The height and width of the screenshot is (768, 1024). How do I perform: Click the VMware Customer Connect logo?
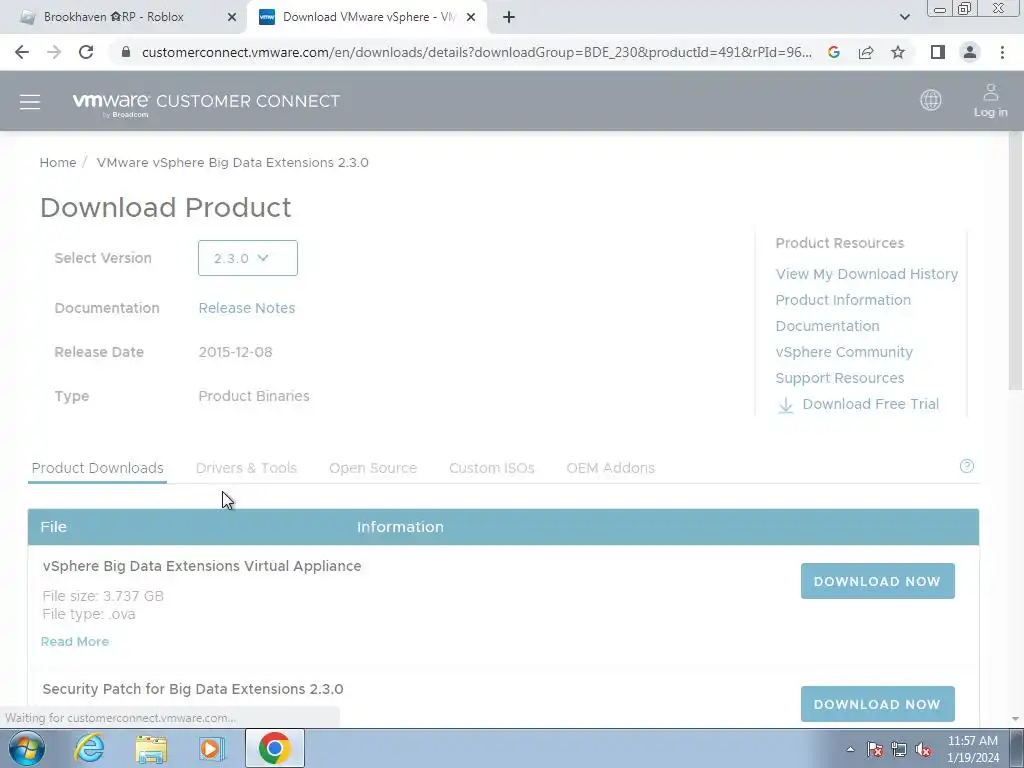pyautogui.click(x=206, y=103)
